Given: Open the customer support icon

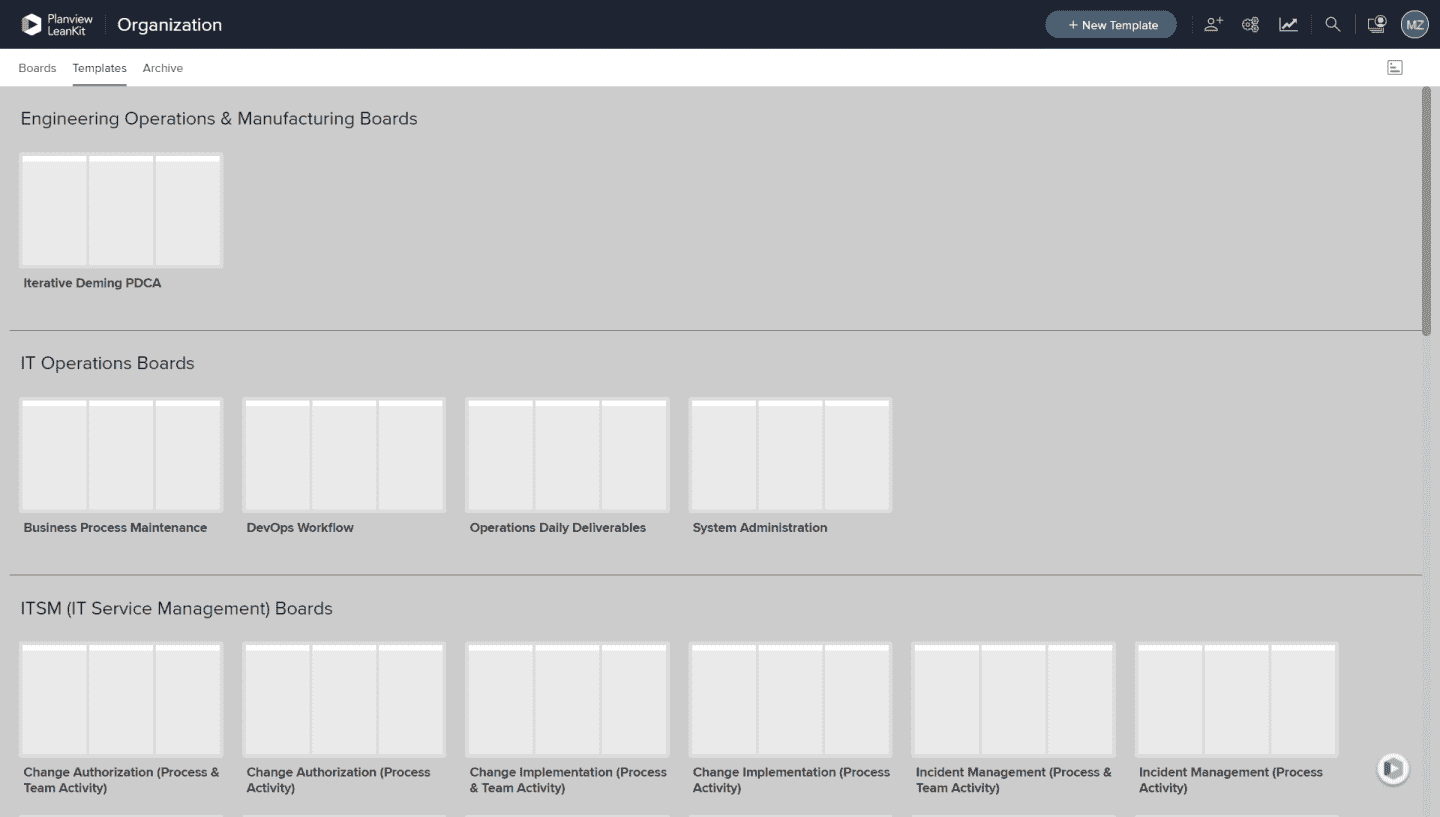Looking at the screenshot, I should tap(1377, 25).
